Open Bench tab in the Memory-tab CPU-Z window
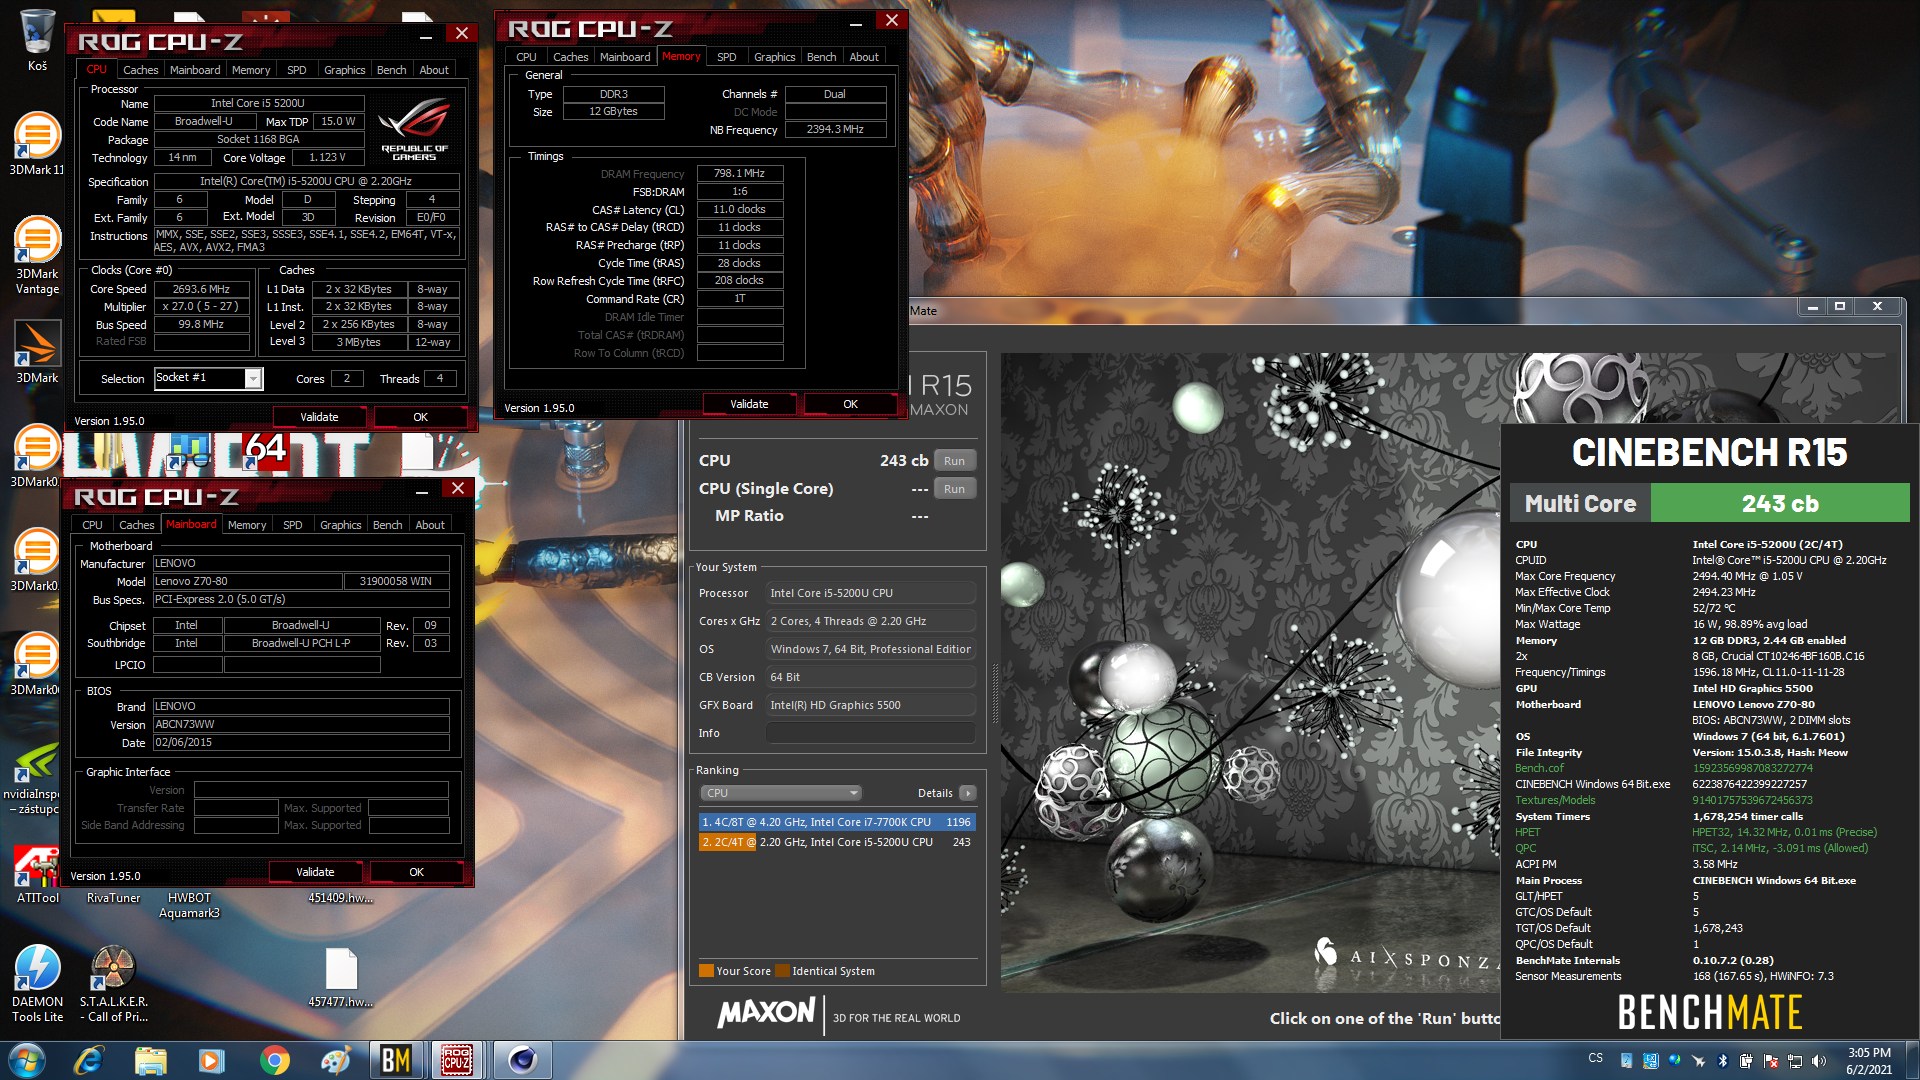 [x=821, y=57]
